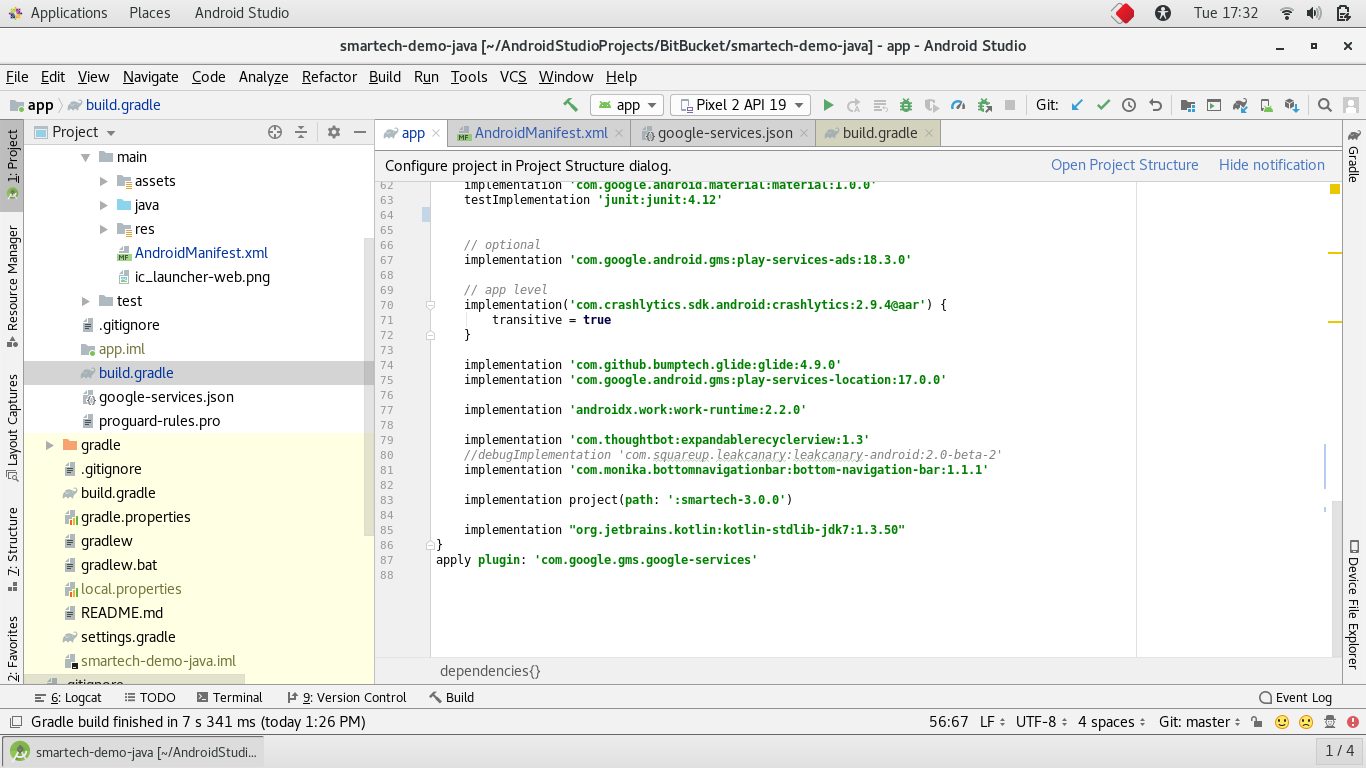1366x768 pixels.
Task: Expand the java folder
Action: (x=104, y=205)
